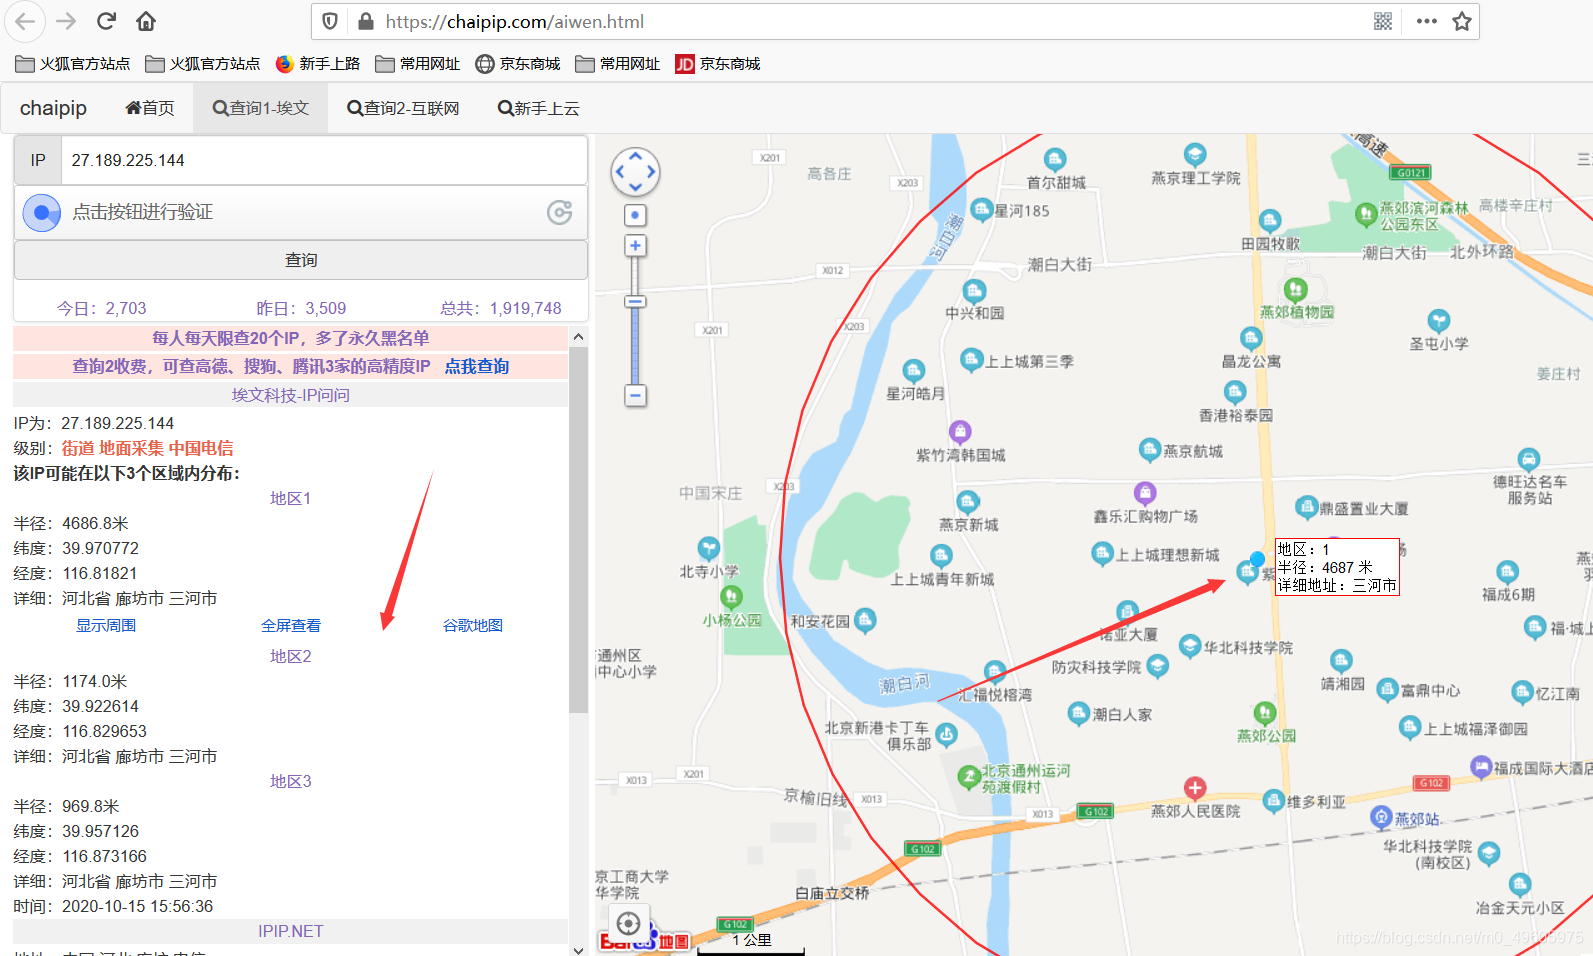1593x956 pixels.
Task: Zoom in the map with plus button
Action: pyautogui.click(x=635, y=245)
